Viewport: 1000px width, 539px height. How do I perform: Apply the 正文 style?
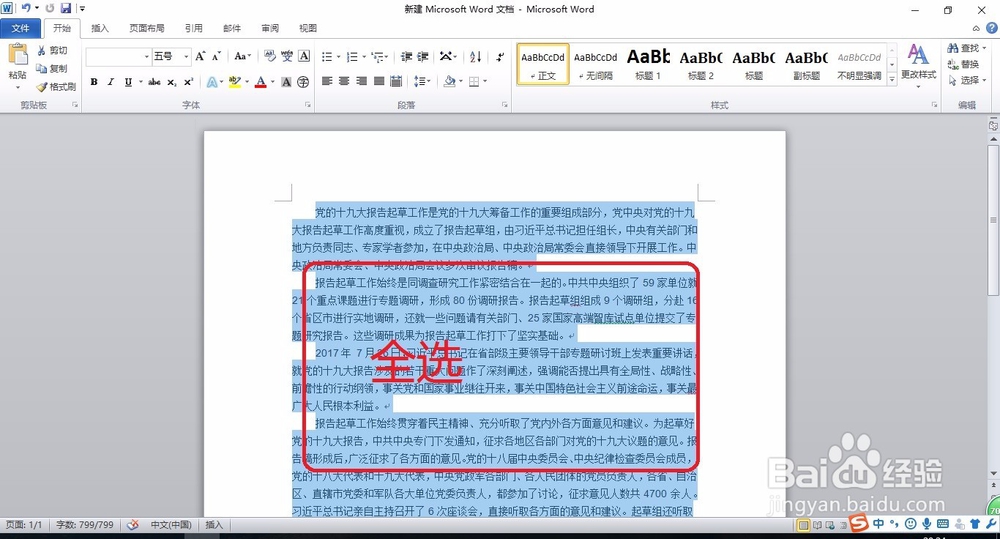[543, 64]
